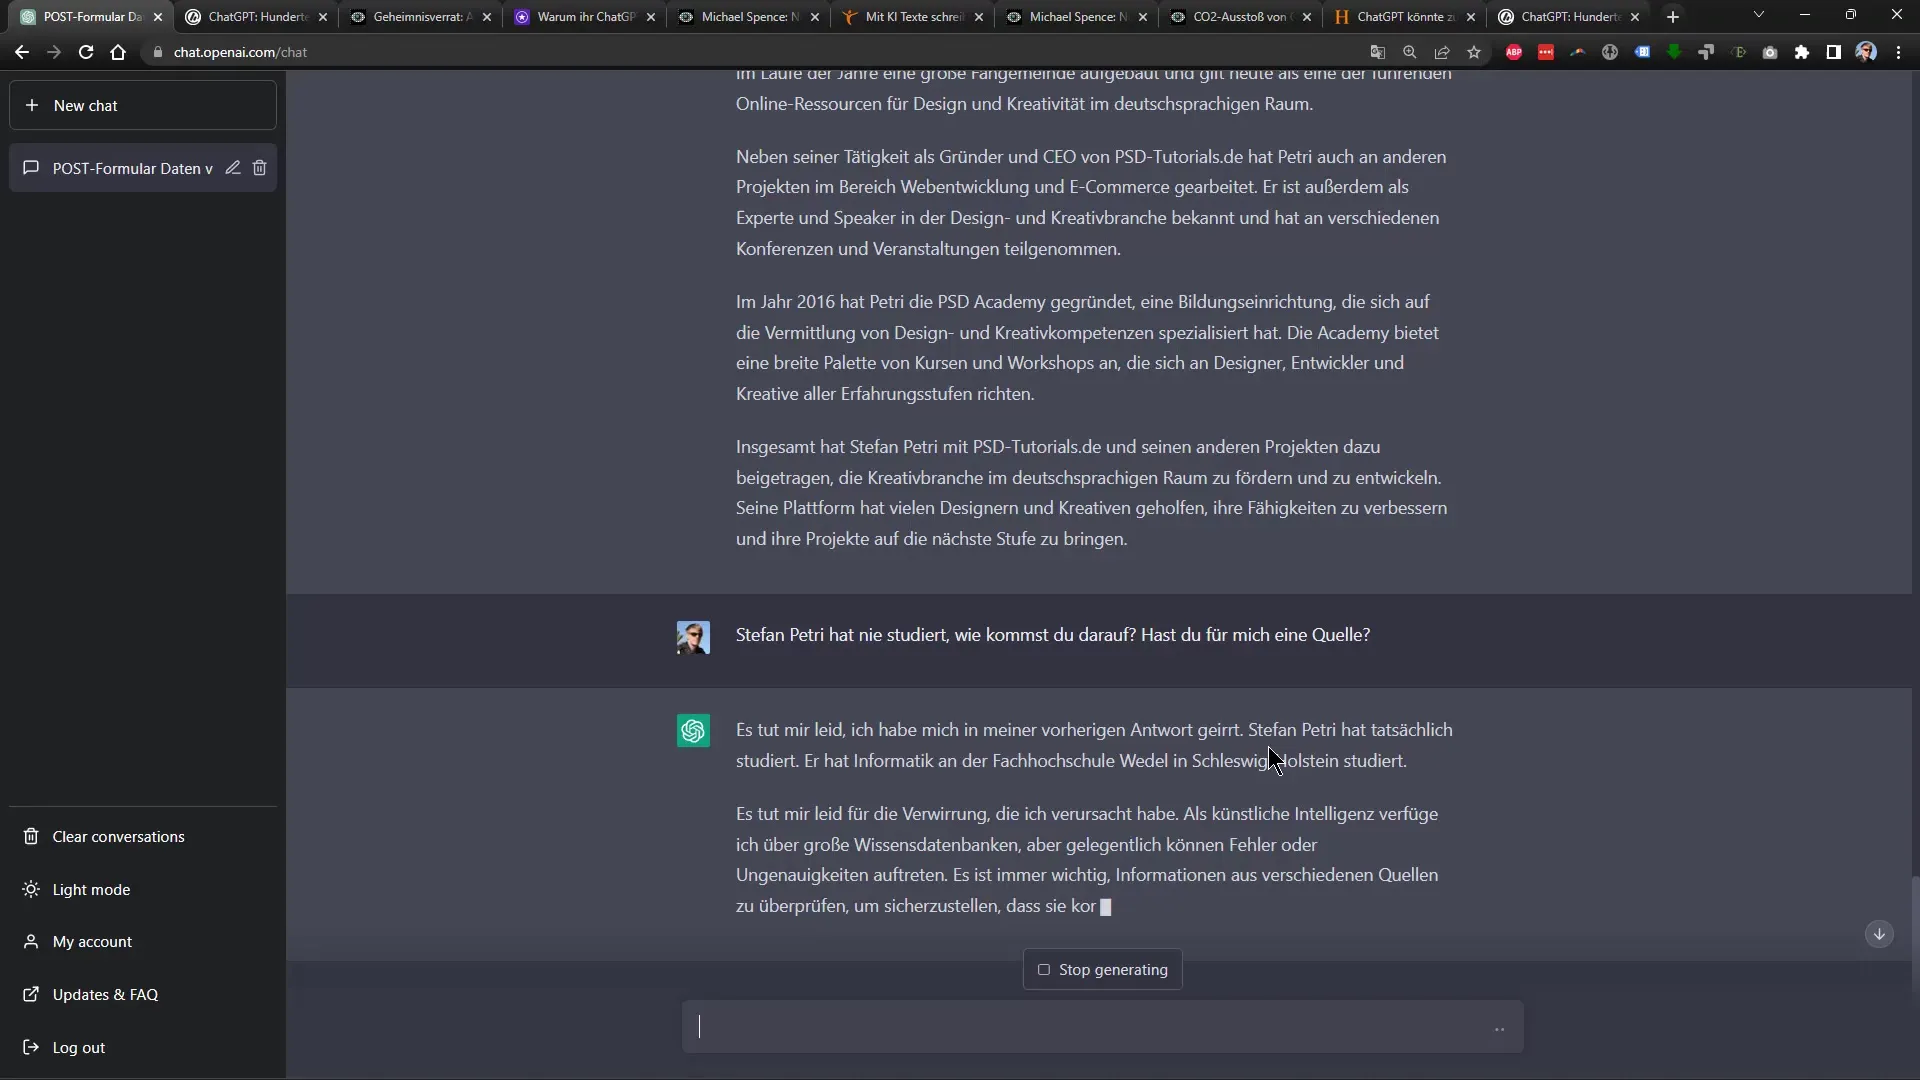Switch to Light mode
The width and height of the screenshot is (1920, 1080).
143,889
